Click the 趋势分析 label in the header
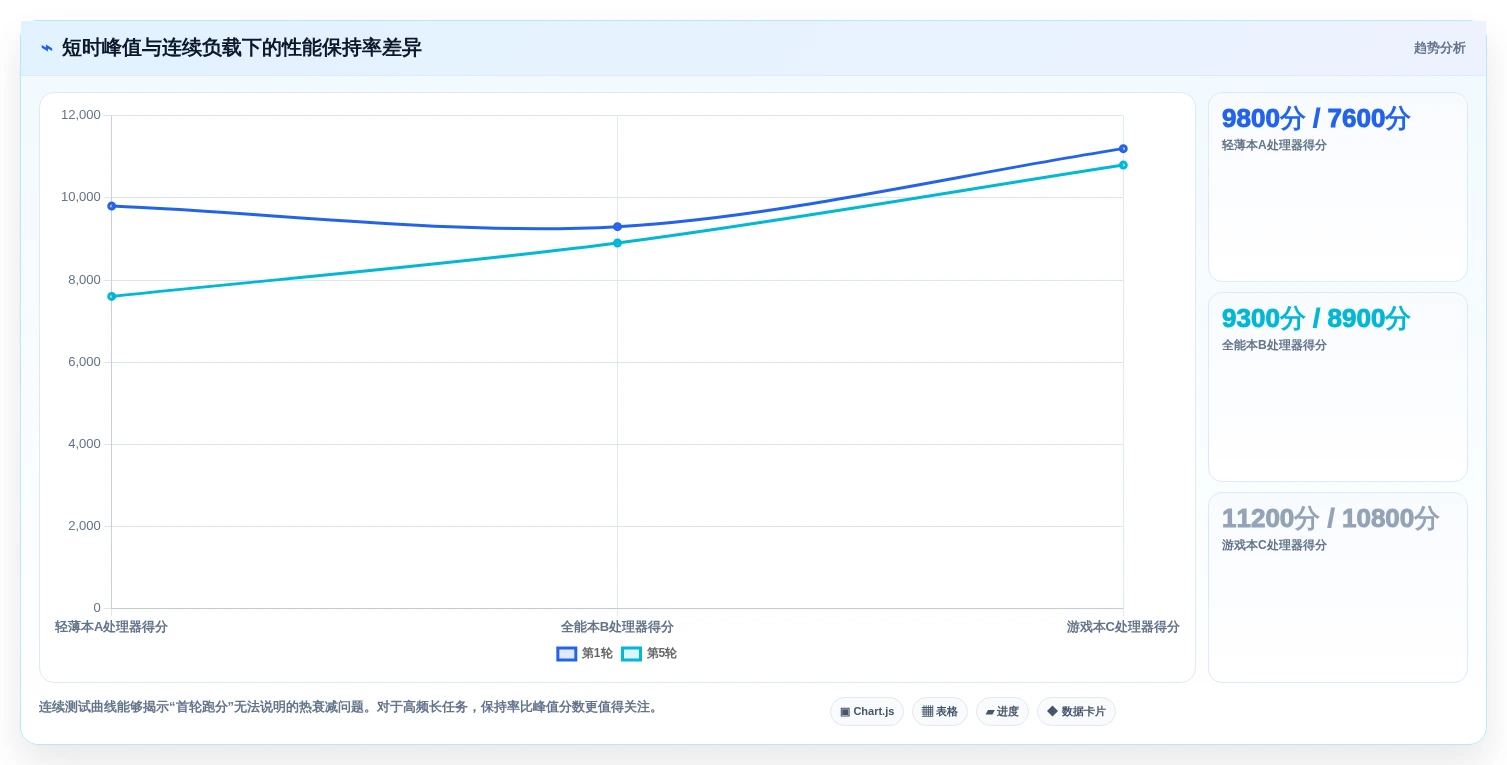 pyautogui.click(x=1439, y=48)
